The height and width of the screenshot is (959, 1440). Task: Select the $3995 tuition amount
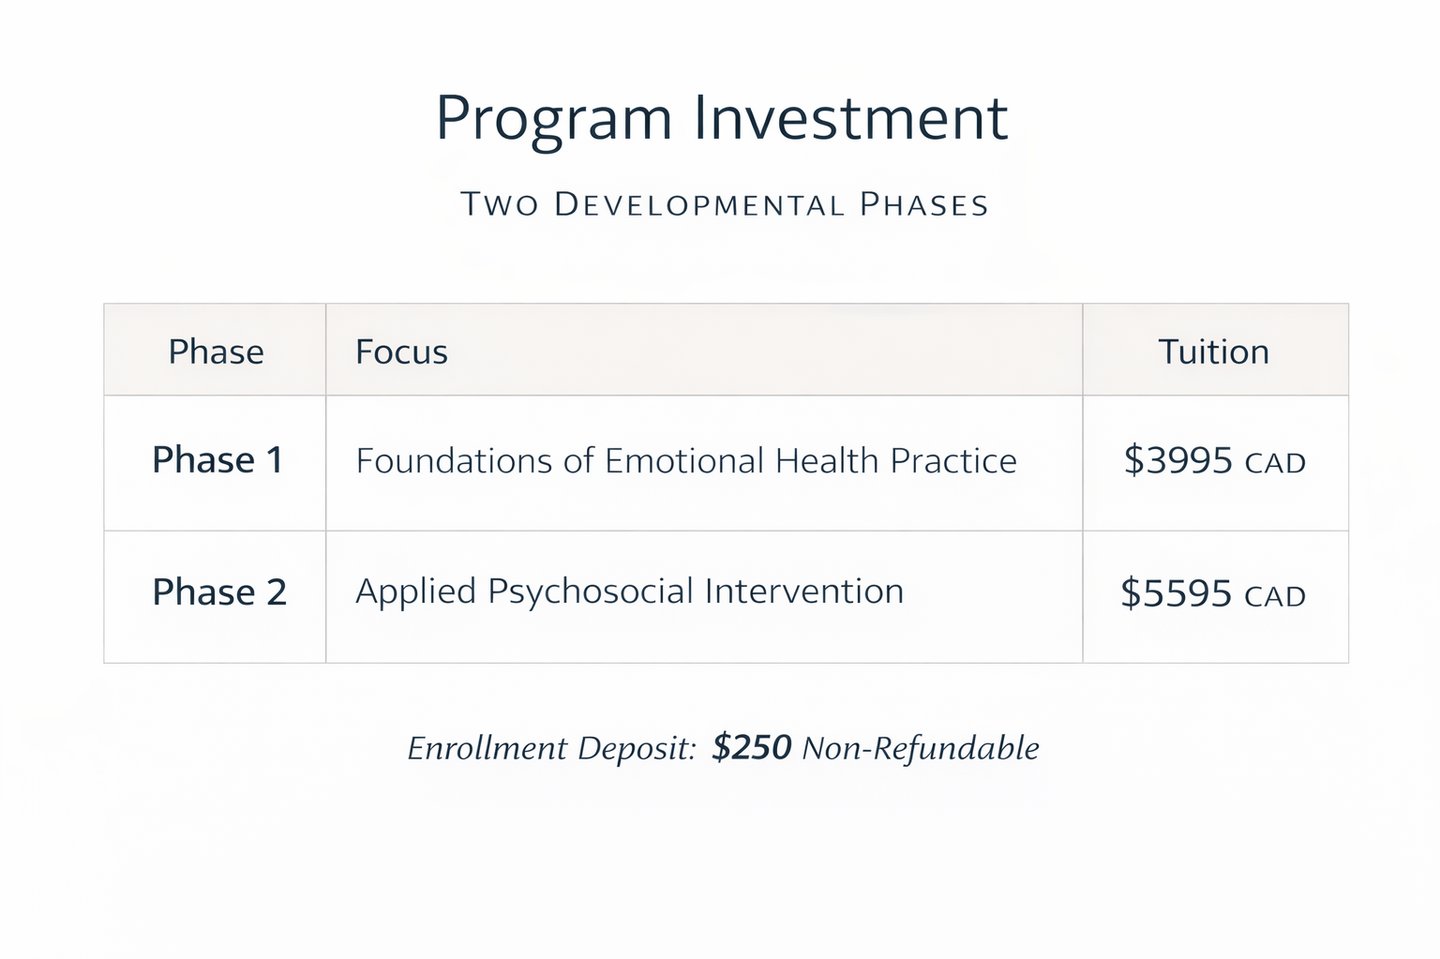1178,460
